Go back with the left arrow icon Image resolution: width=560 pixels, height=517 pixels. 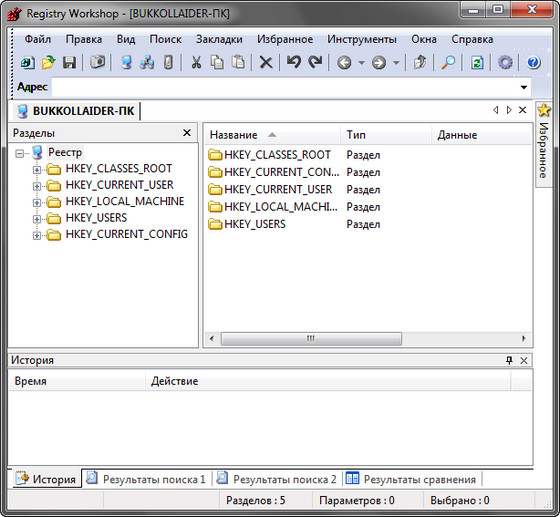pos(344,63)
